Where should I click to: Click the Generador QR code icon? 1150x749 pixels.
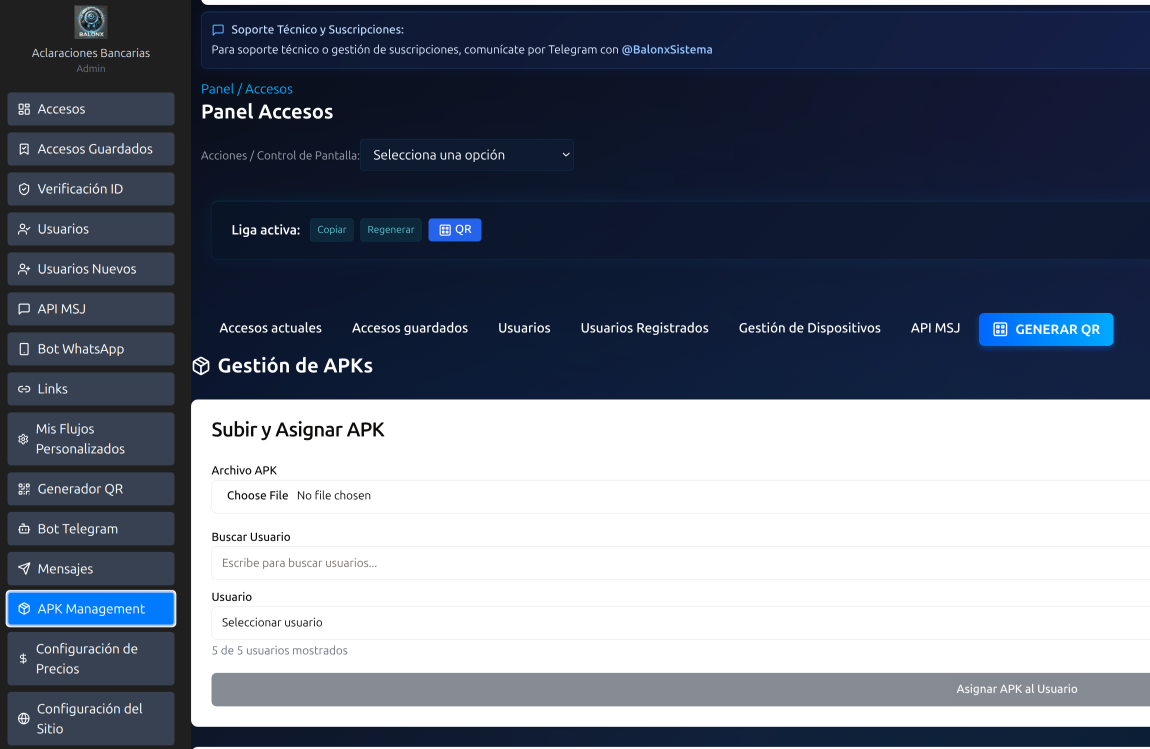pyautogui.click(x=24, y=489)
